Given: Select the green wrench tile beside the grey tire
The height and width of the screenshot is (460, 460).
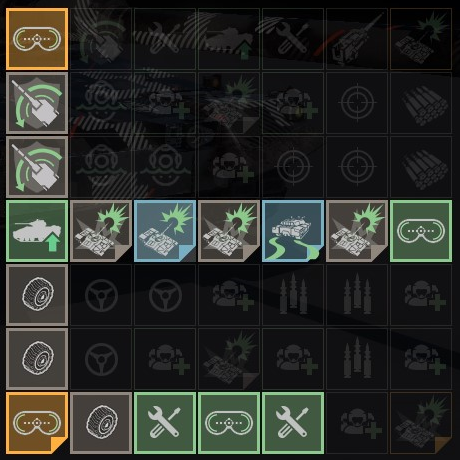Looking at the screenshot, I should pos(165,423).
